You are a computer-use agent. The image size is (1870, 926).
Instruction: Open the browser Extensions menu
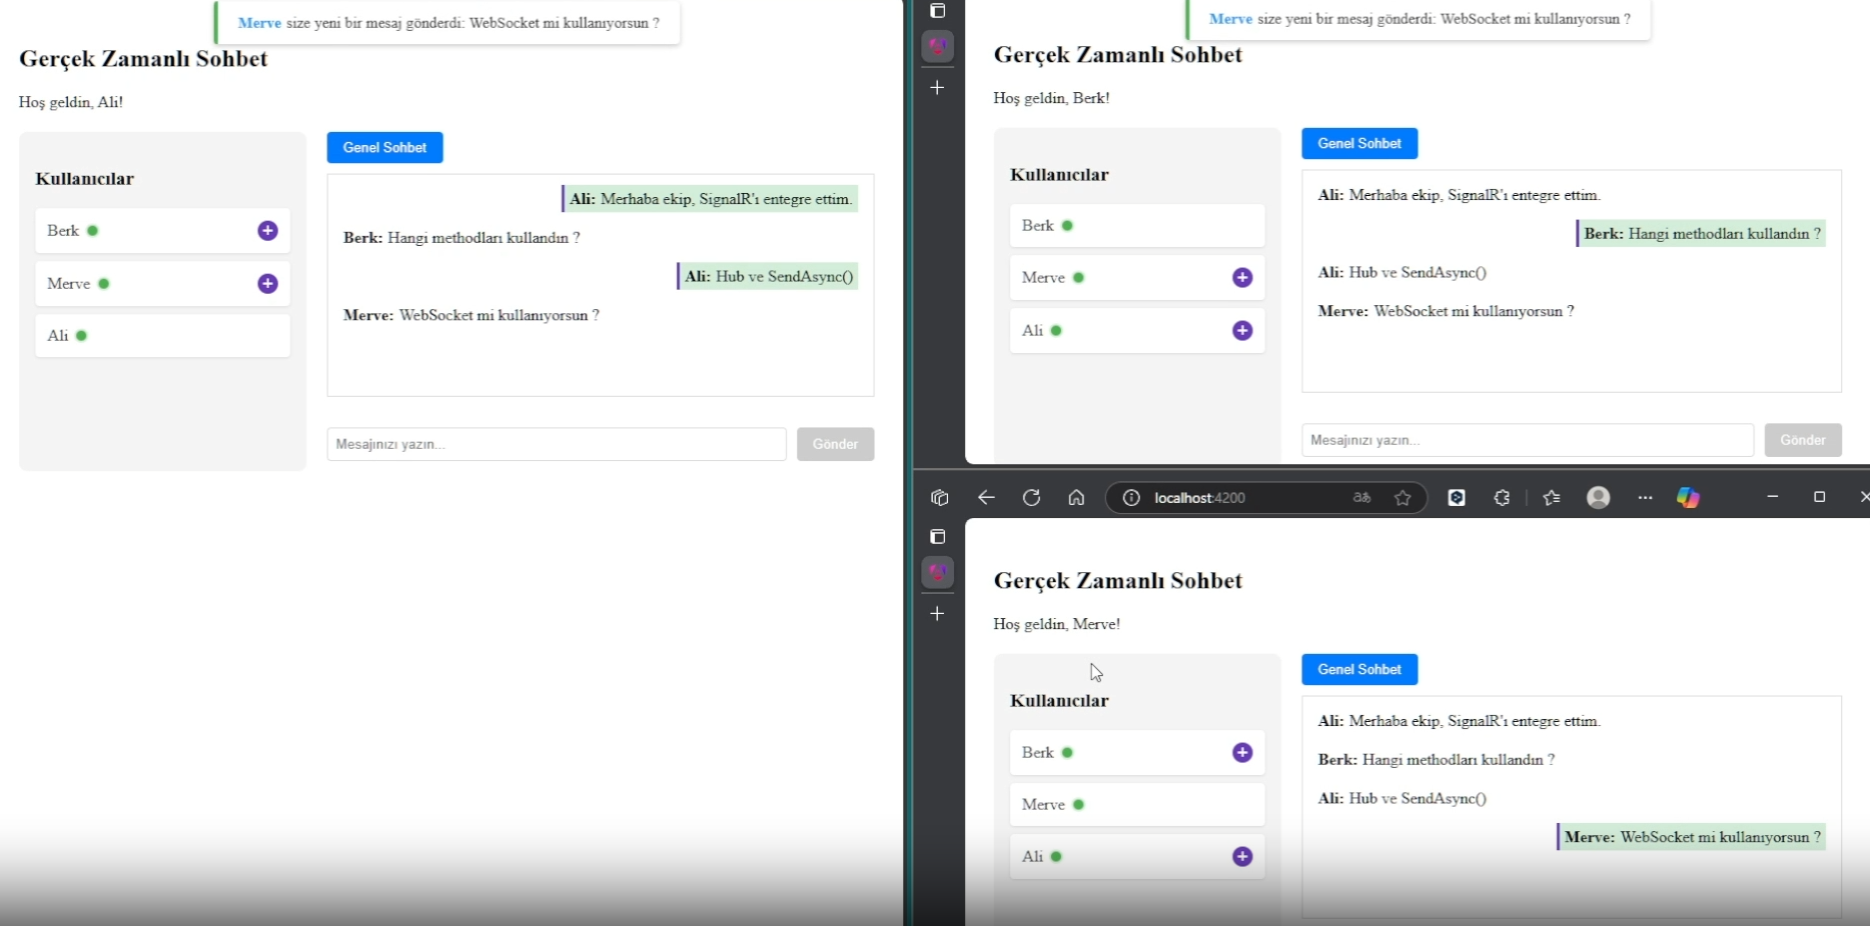point(1501,498)
